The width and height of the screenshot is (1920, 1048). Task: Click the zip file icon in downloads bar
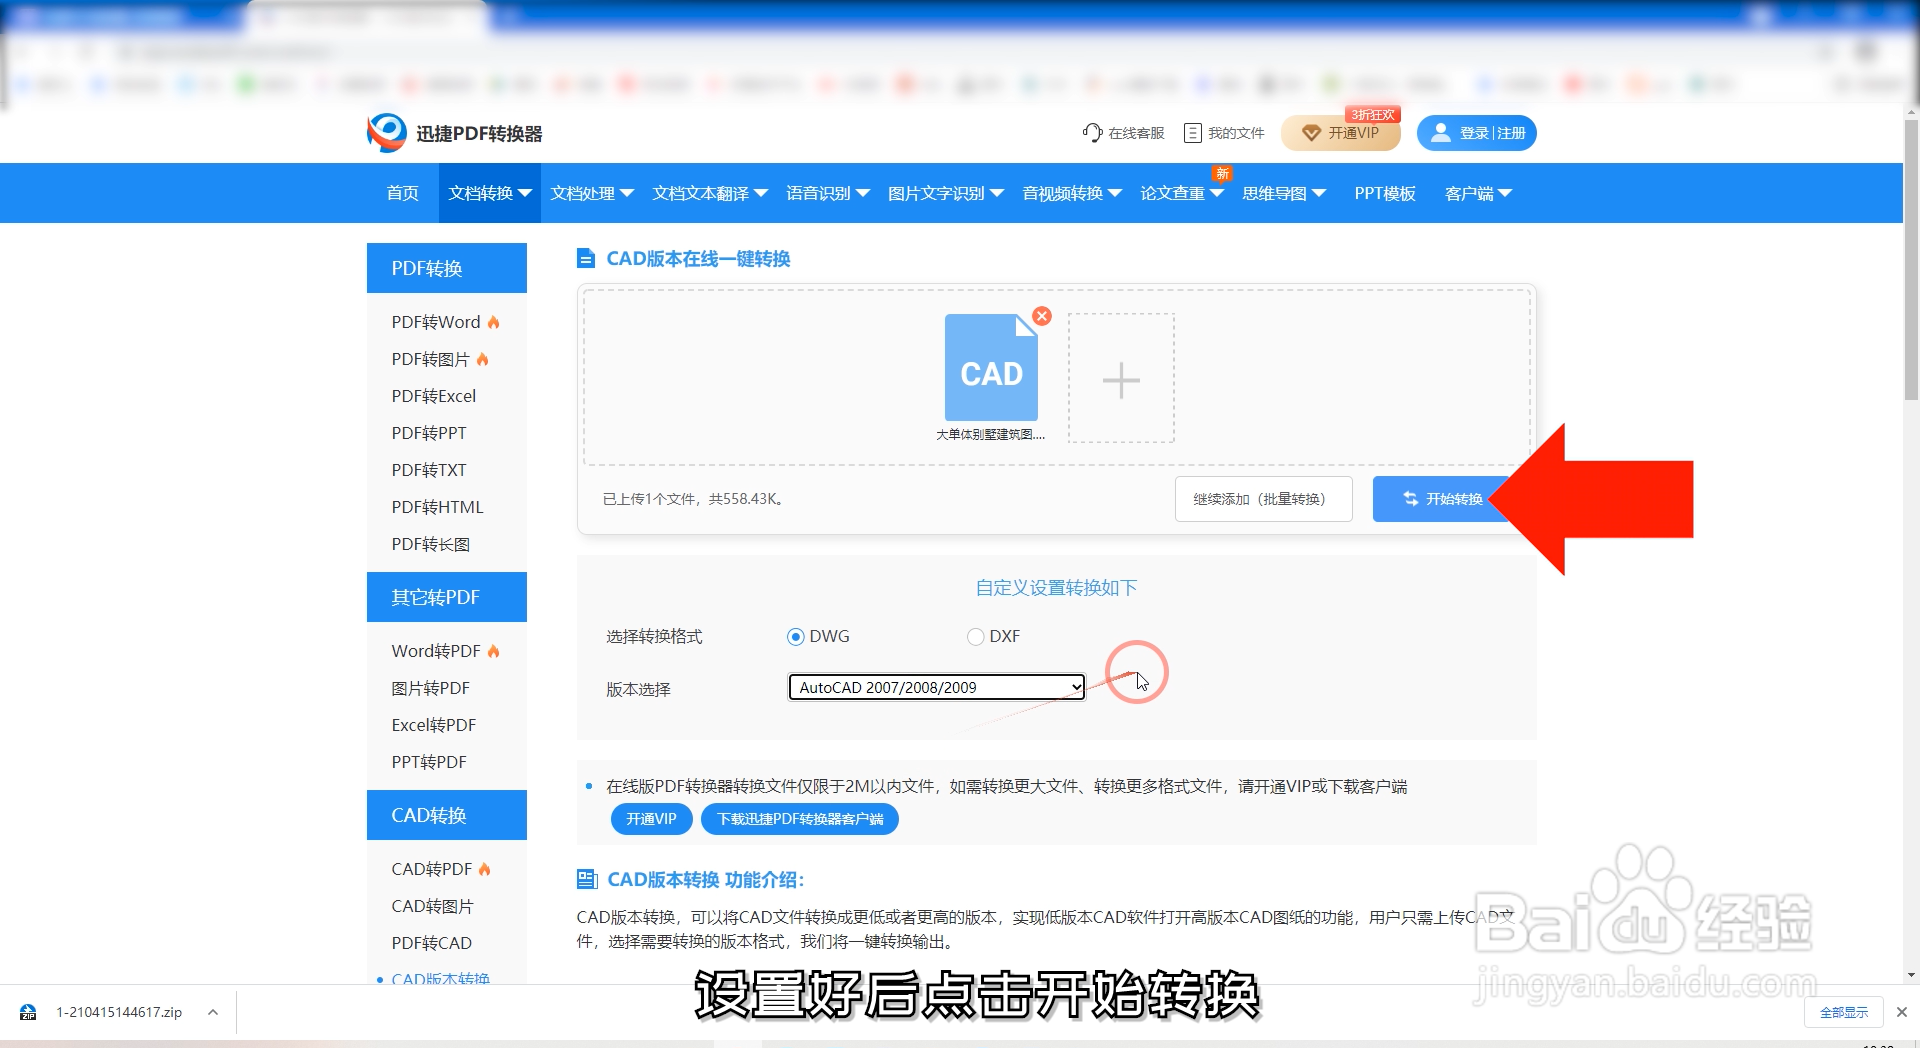[28, 1012]
